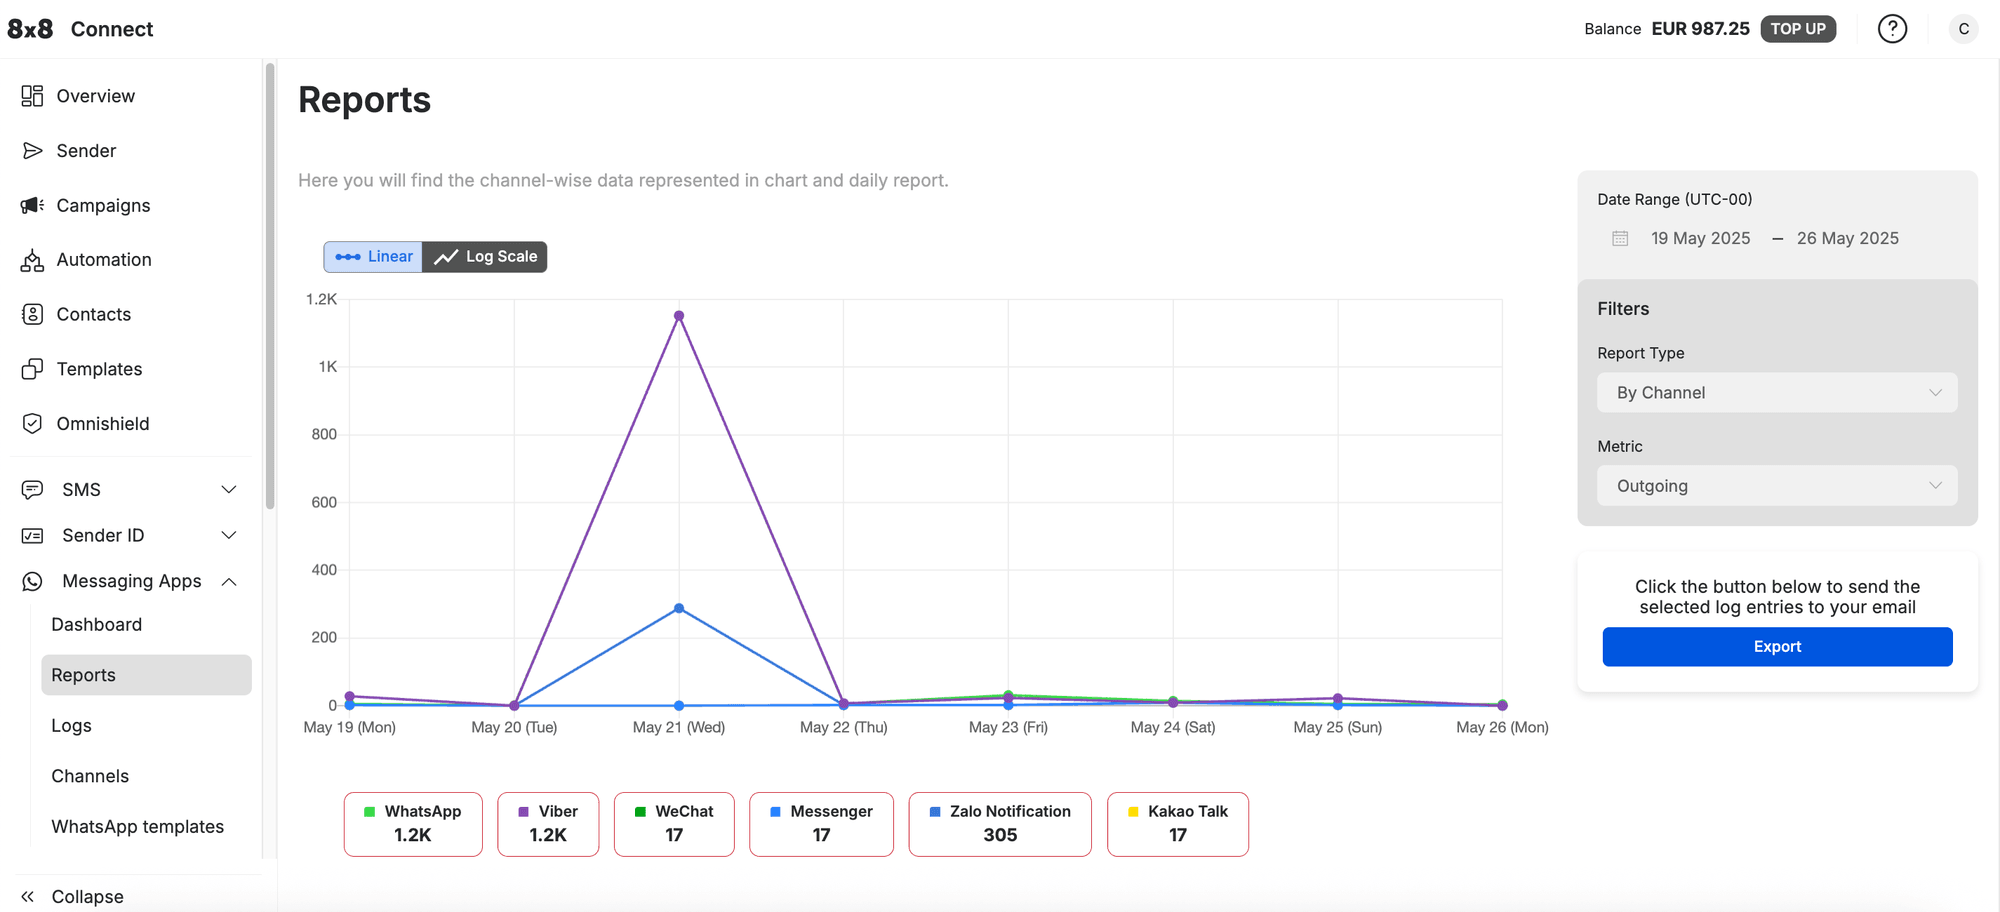2000x912 pixels.
Task: Click Viber peak data point on May 21
Action: (x=679, y=316)
